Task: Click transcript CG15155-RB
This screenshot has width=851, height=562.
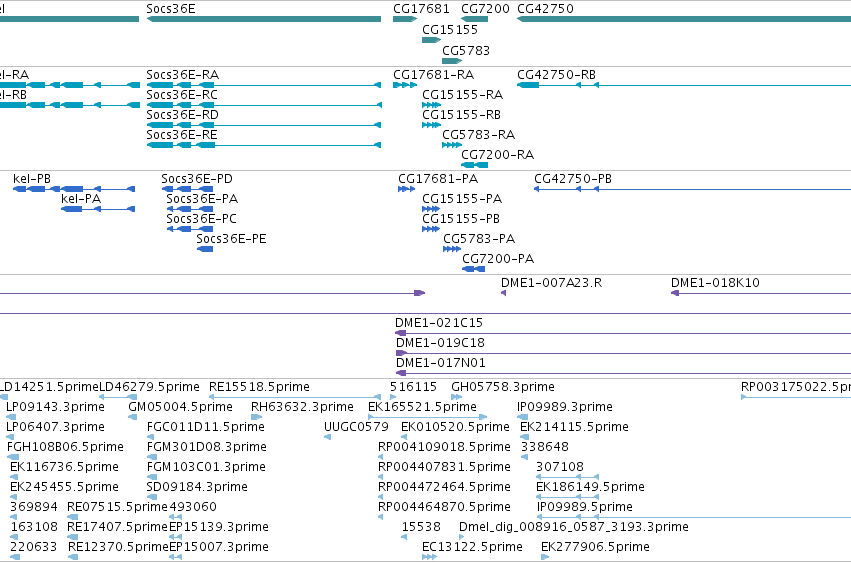Action: point(461,115)
